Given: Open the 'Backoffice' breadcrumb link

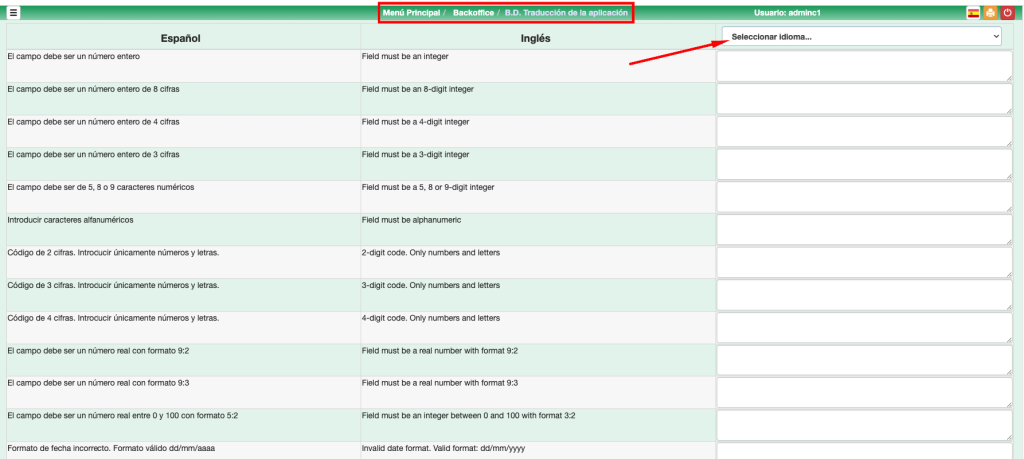Looking at the screenshot, I should pos(474,13).
